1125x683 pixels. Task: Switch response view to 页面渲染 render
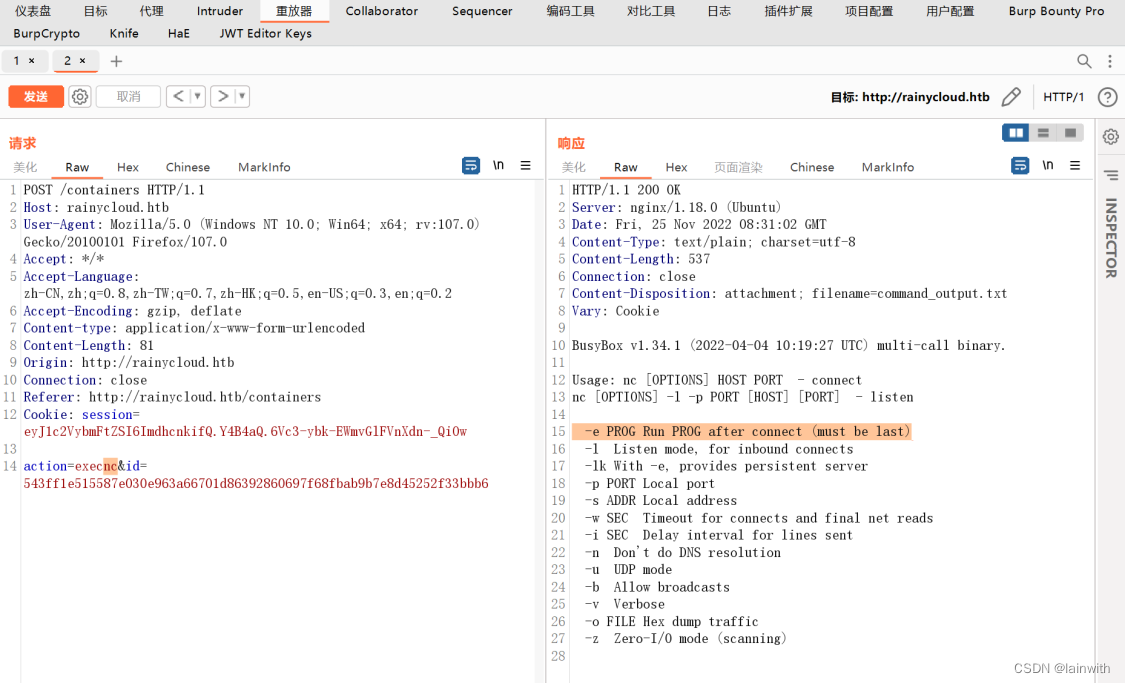click(738, 167)
